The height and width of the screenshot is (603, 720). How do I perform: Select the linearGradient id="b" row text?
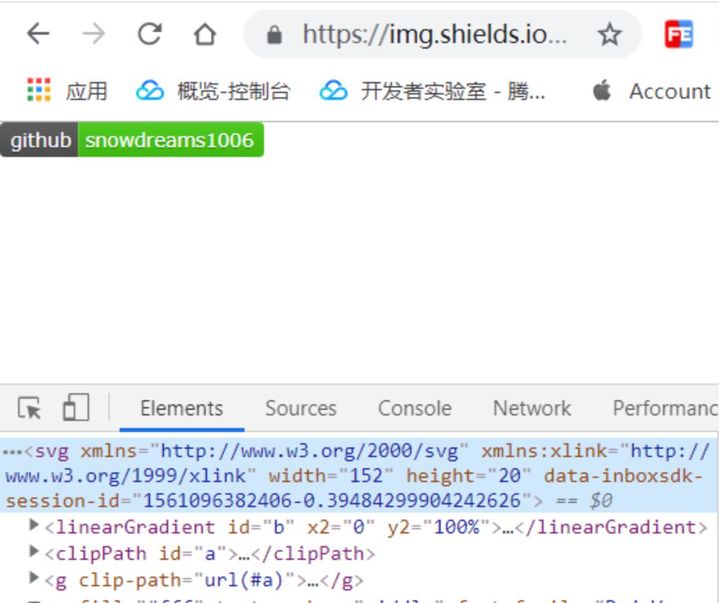(376, 527)
